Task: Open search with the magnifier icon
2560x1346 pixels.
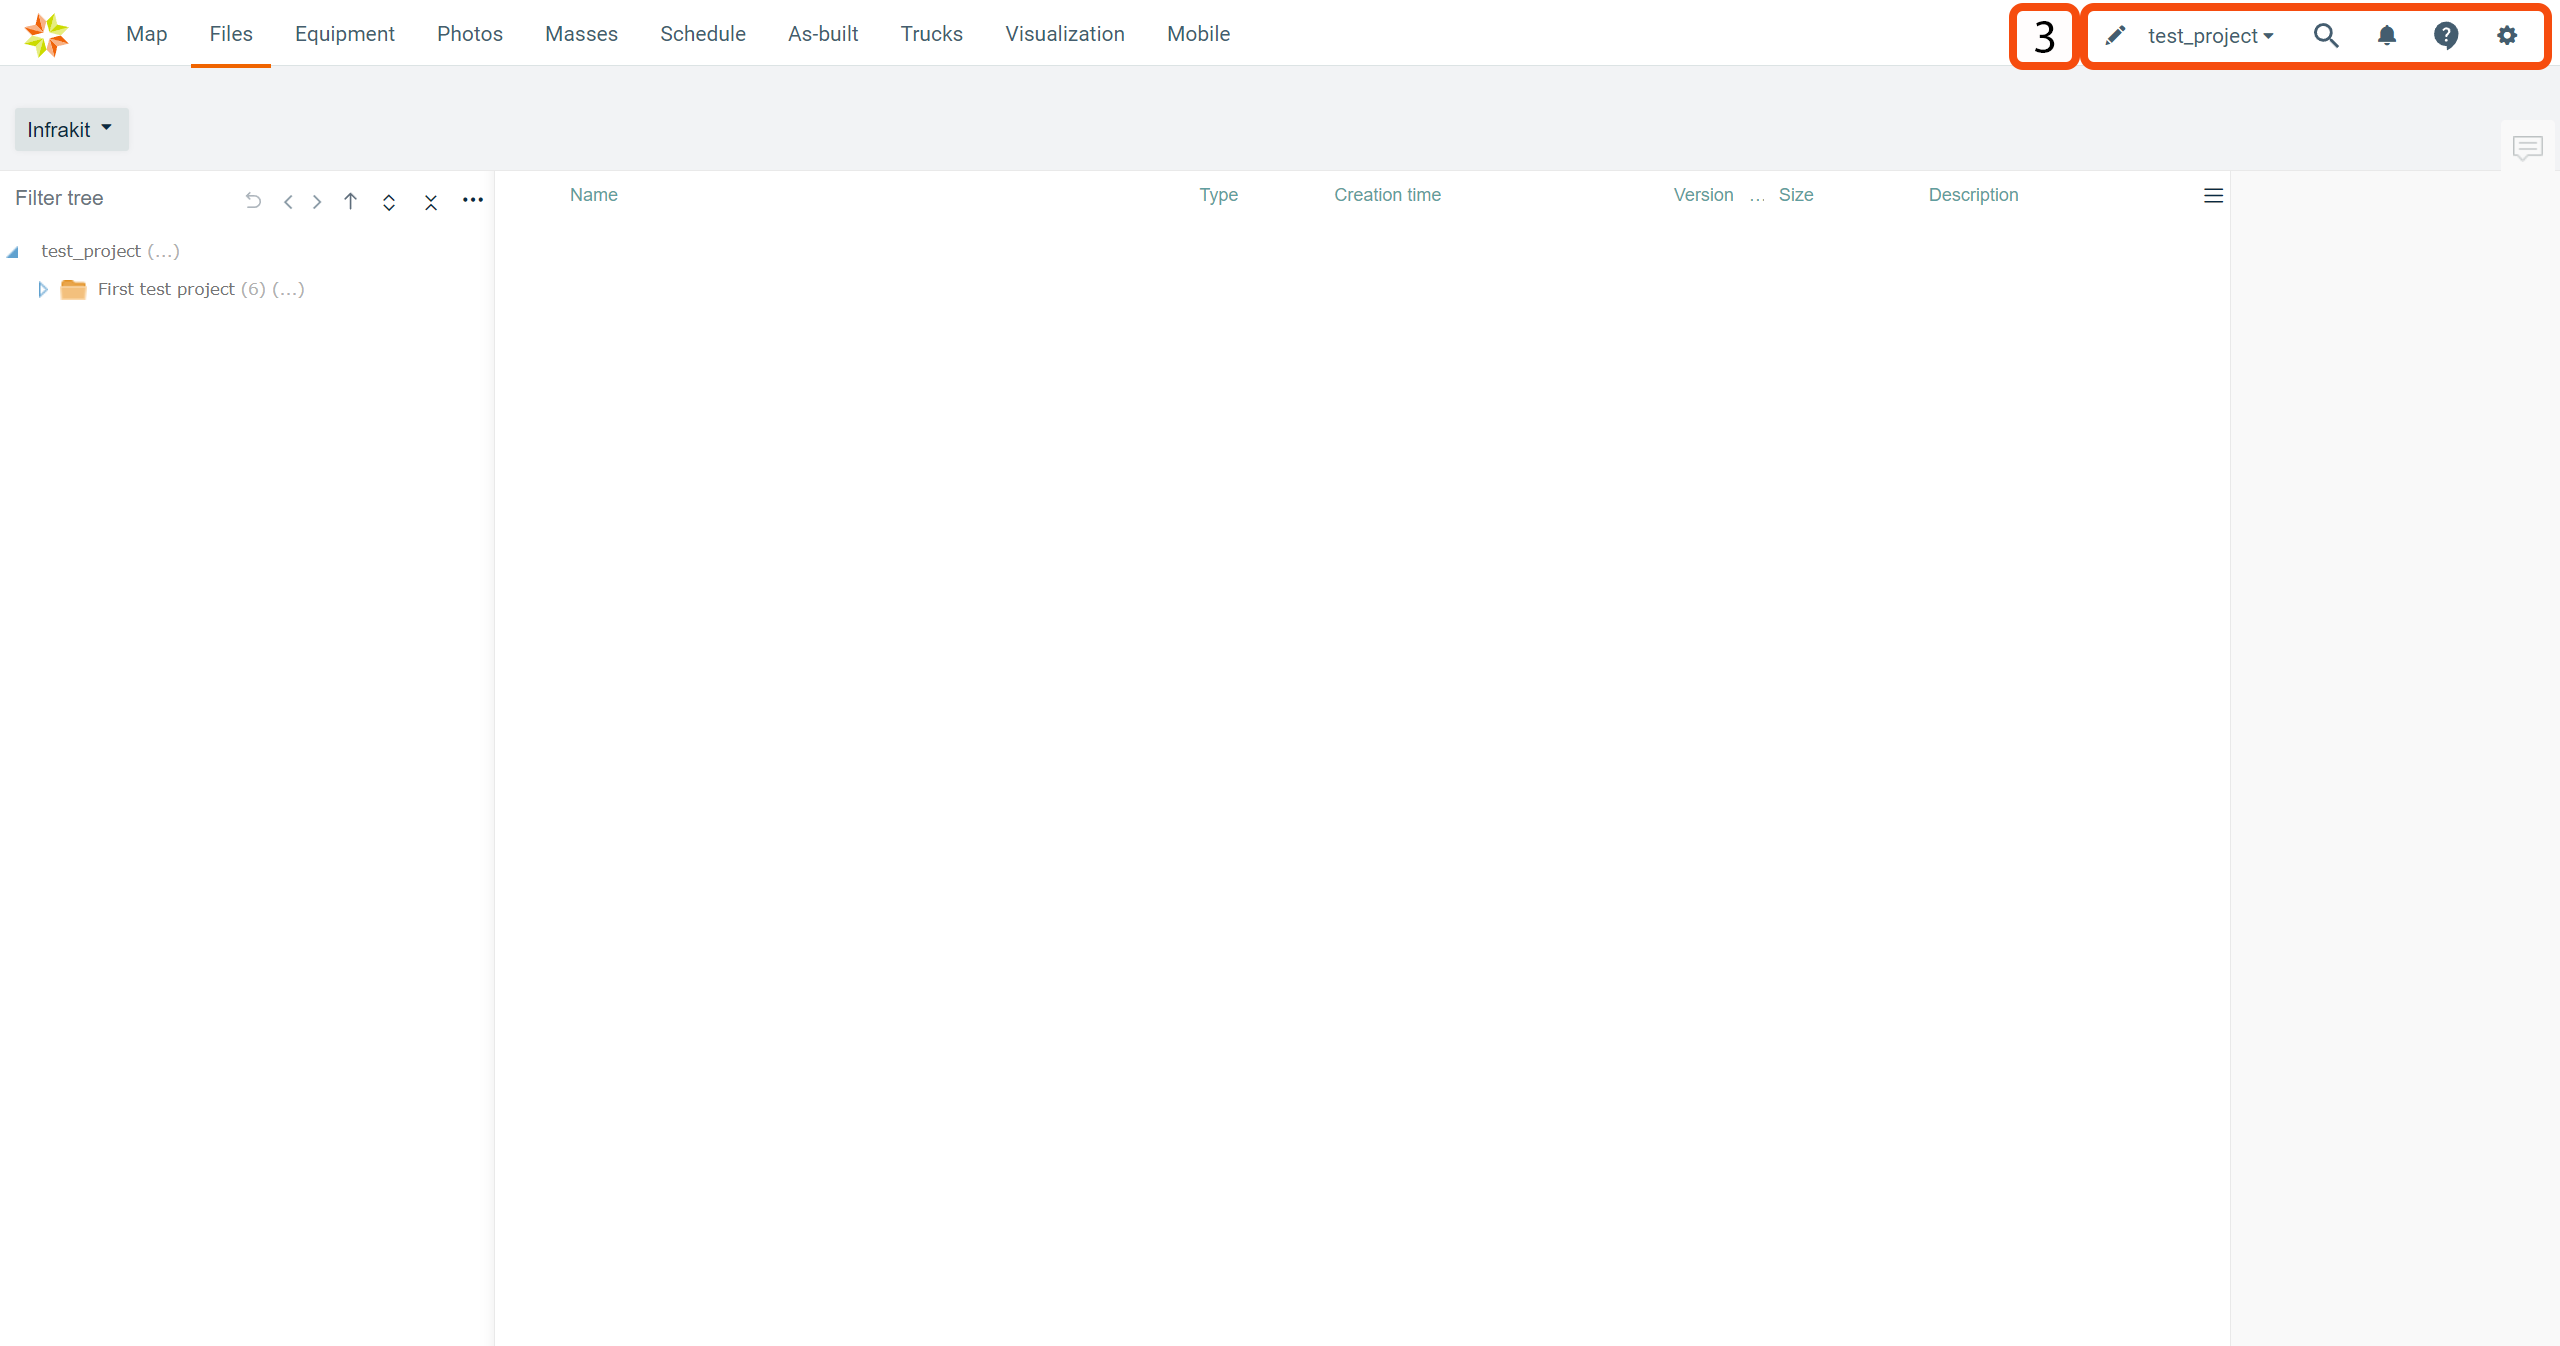Action: (2326, 36)
